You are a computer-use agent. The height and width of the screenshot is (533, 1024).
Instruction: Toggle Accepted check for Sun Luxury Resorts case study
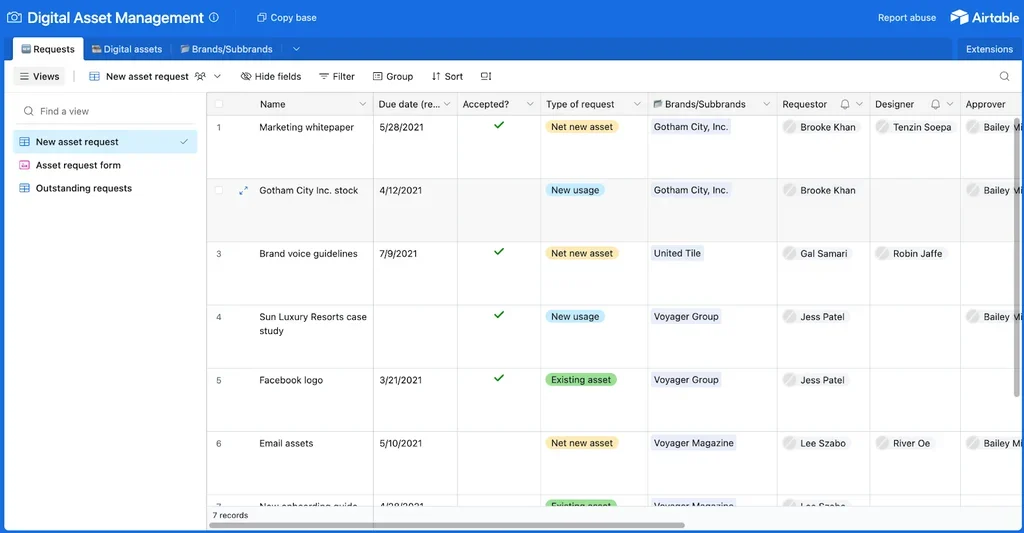click(499, 315)
